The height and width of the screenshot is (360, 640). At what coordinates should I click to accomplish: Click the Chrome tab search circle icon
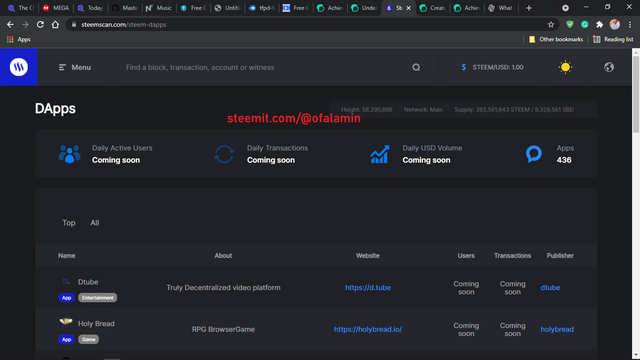pos(565,8)
